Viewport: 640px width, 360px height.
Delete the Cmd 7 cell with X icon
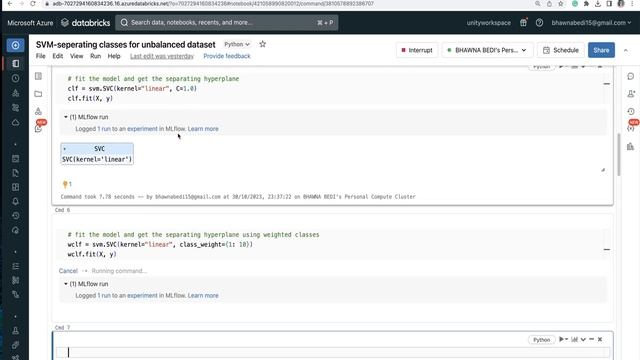click(x=600, y=339)
